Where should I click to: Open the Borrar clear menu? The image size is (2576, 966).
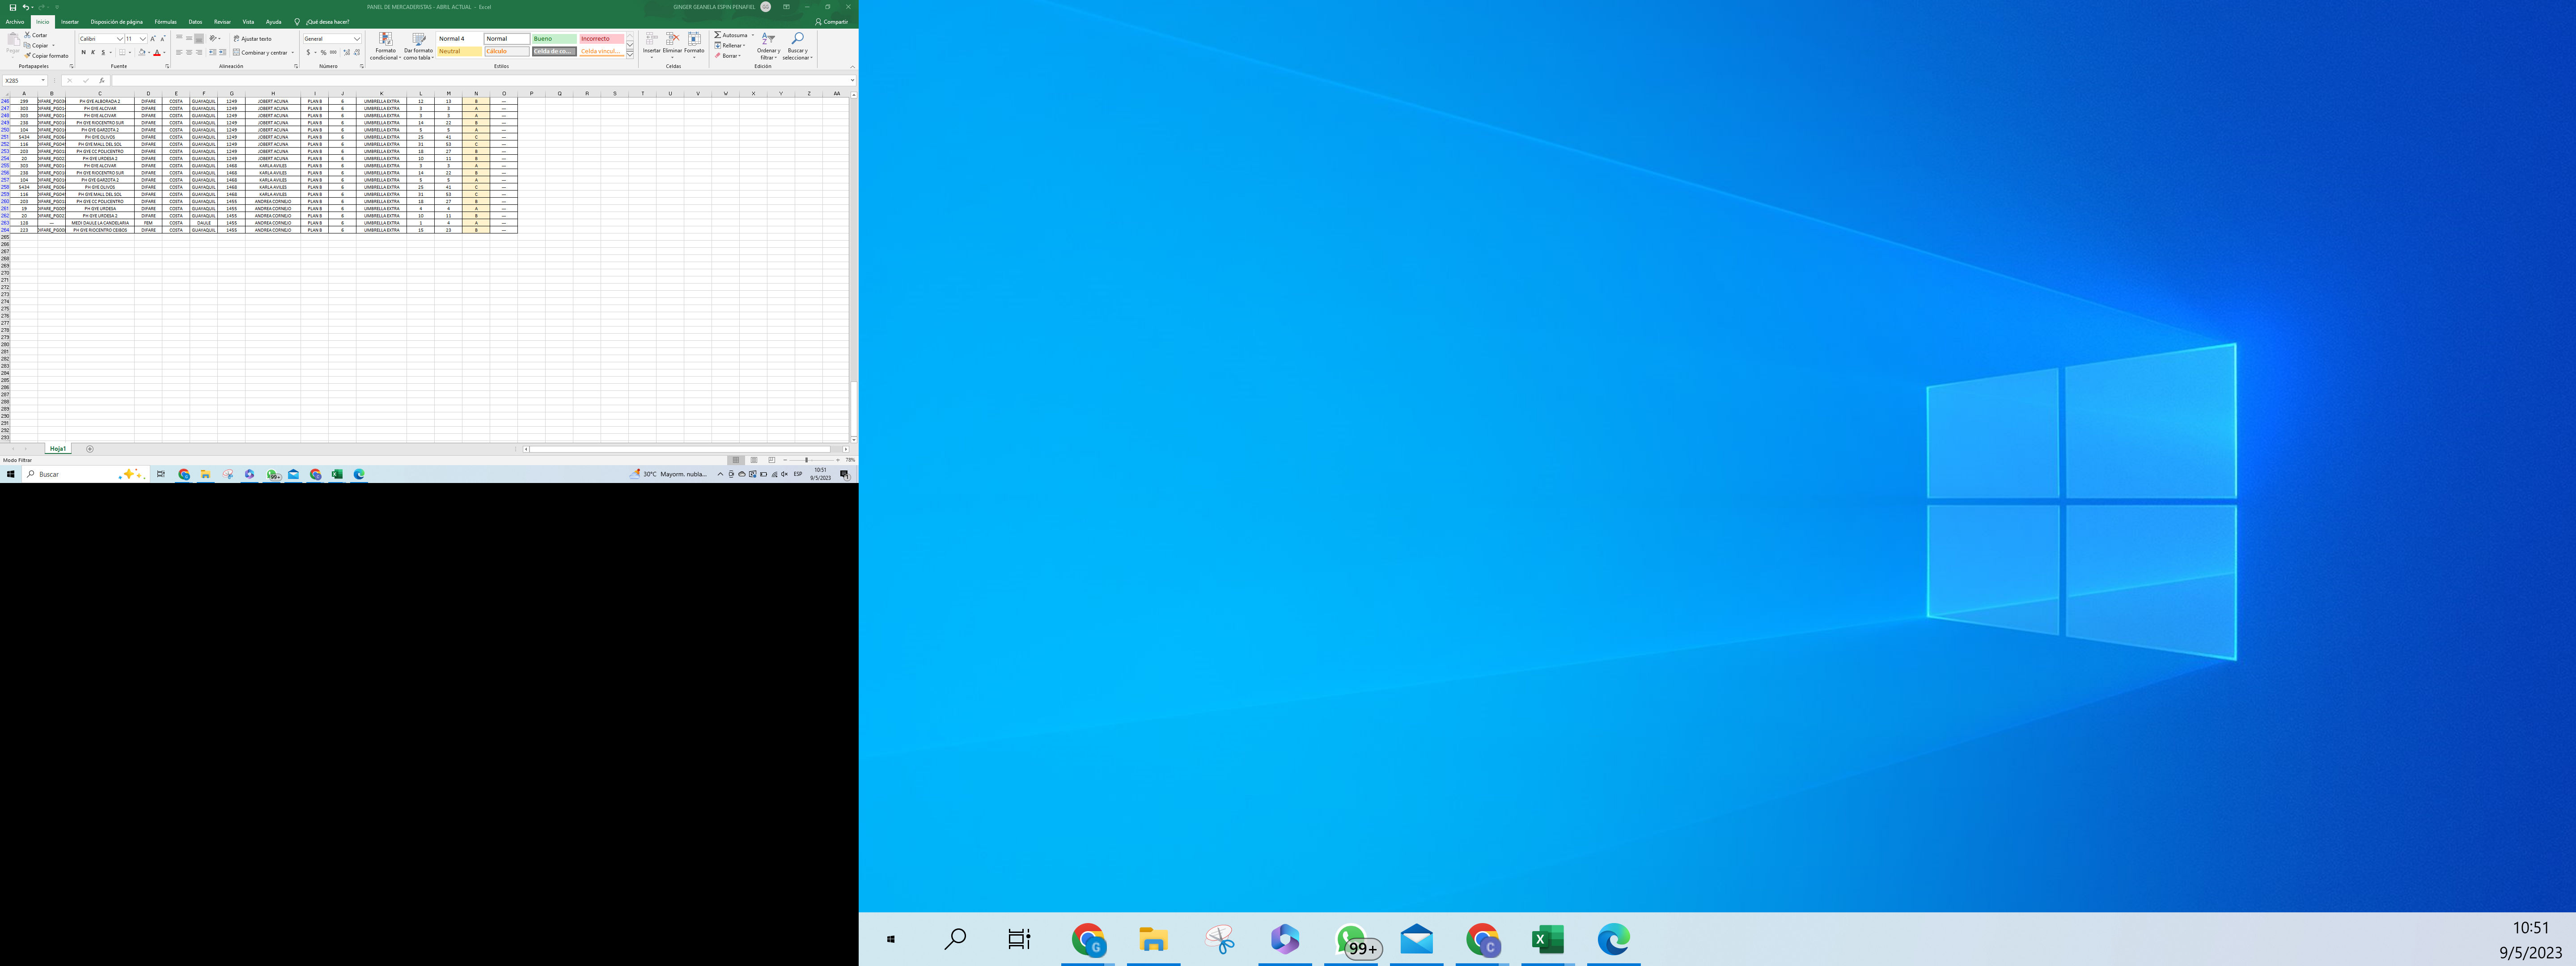pos(728,56)
